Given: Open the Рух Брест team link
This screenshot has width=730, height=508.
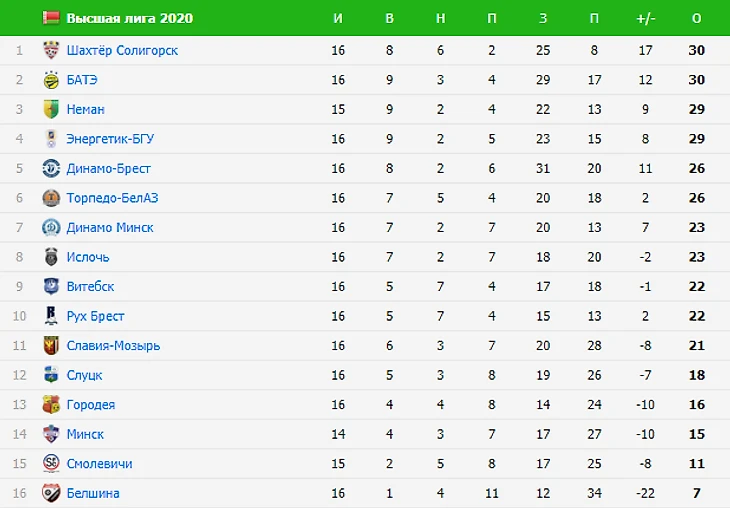Looking at the screenshot, I should [95, 316].
